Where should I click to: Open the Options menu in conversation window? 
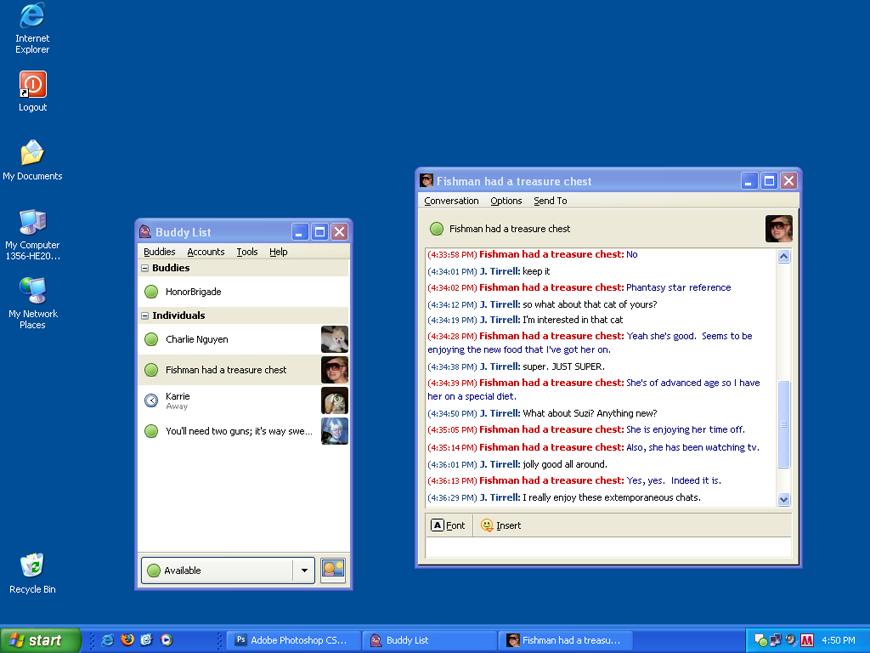[506, 201]
